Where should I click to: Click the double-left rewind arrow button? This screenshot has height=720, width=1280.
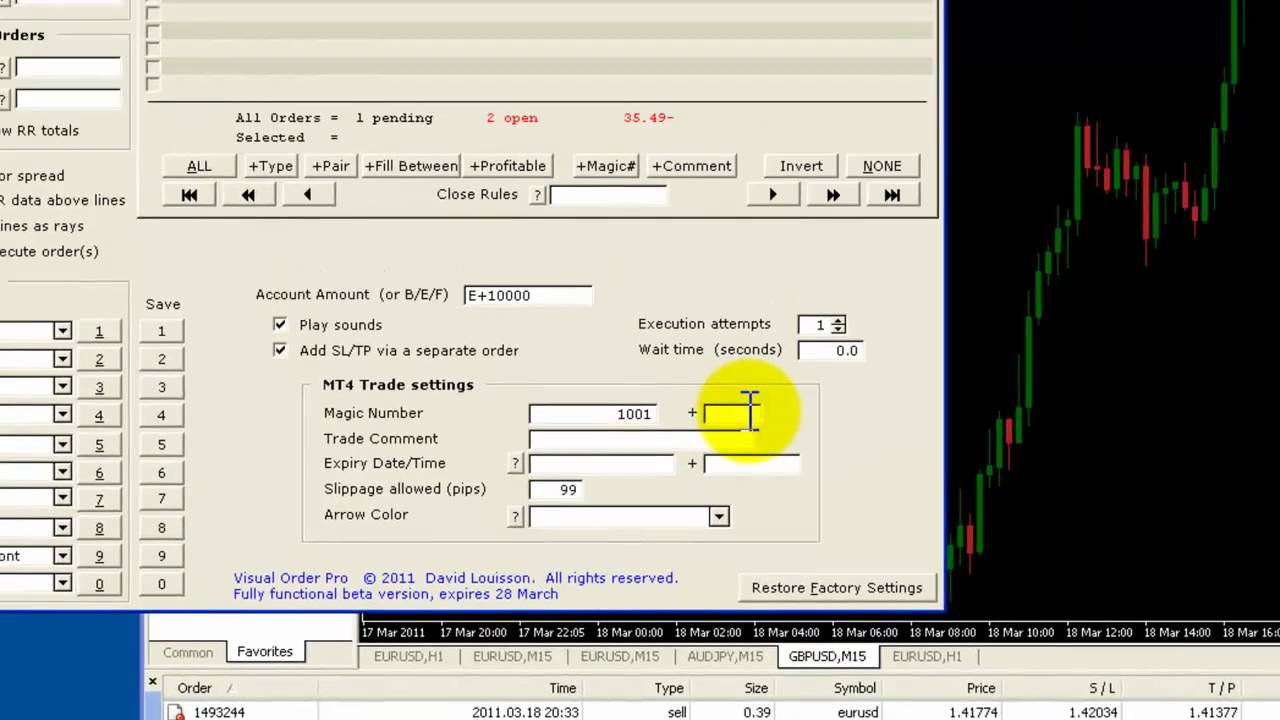coord(248,195)
